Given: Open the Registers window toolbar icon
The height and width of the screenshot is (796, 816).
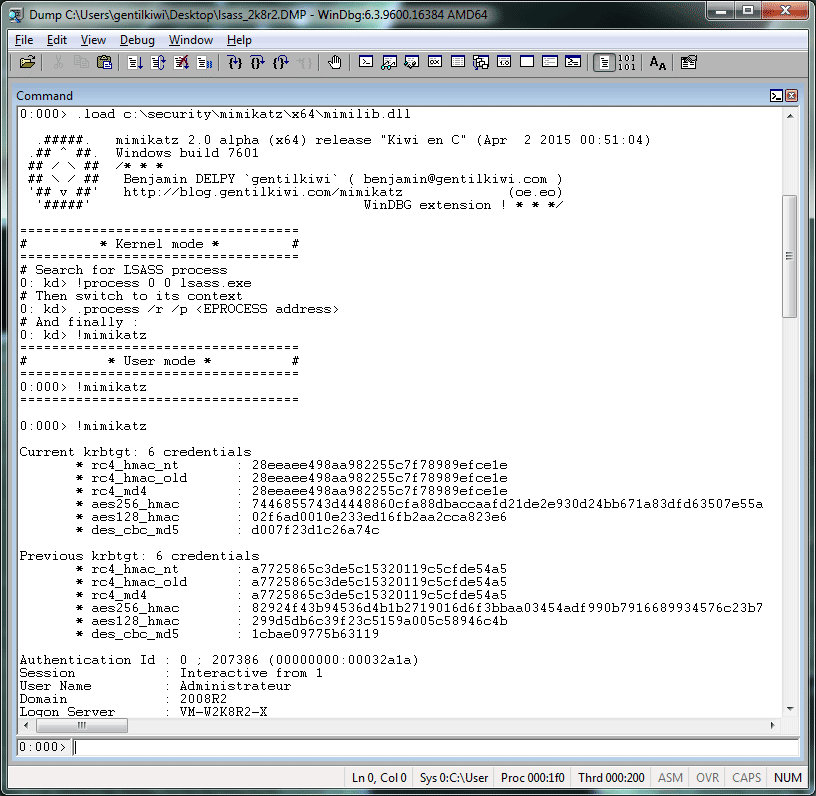Looking at the screenshot, I should 435,62.
